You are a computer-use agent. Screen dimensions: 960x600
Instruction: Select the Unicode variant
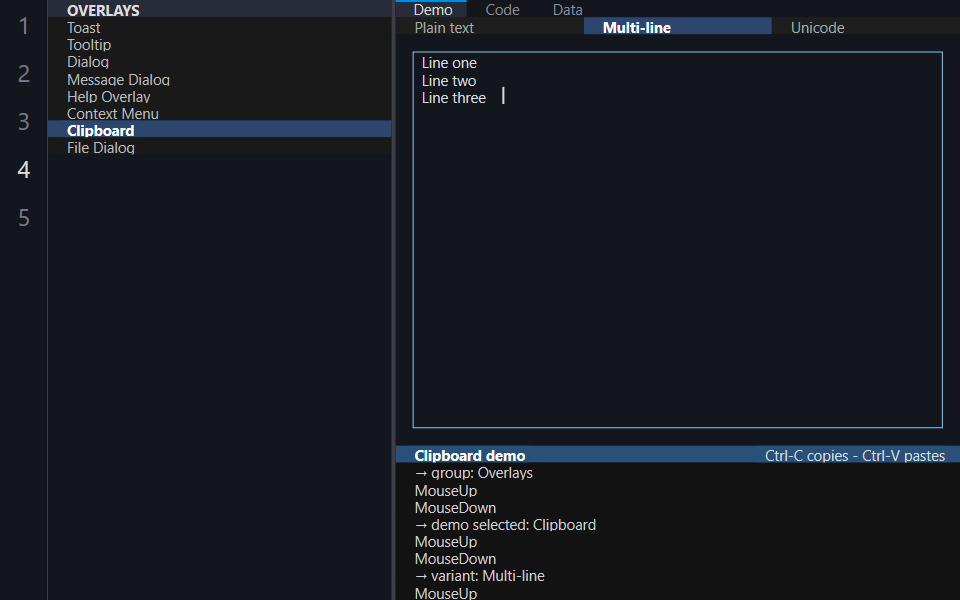click(x=866, y=28)
